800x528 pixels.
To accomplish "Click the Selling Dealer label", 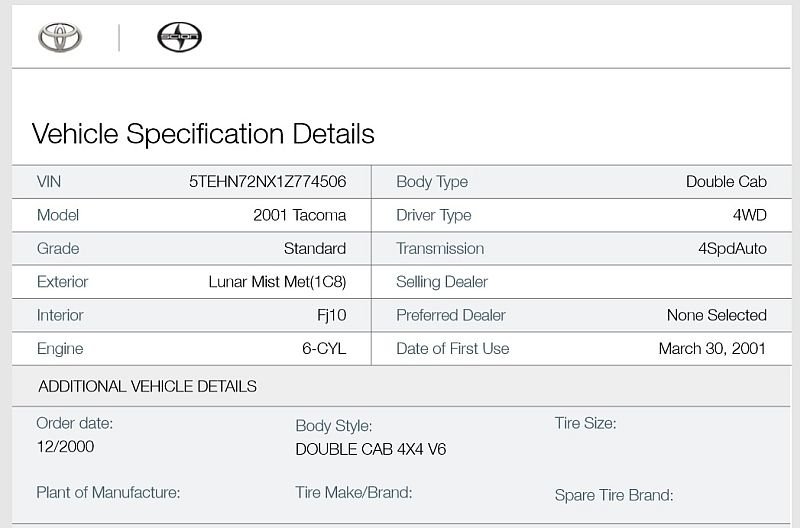I will coord(442,282).
